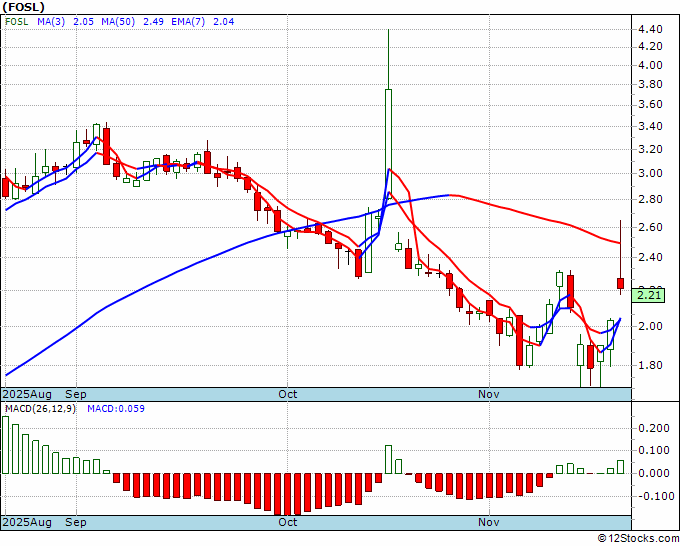Click the 4.00 price axis label
This screenshot has width=680, height=546.
tap(650, 65)
